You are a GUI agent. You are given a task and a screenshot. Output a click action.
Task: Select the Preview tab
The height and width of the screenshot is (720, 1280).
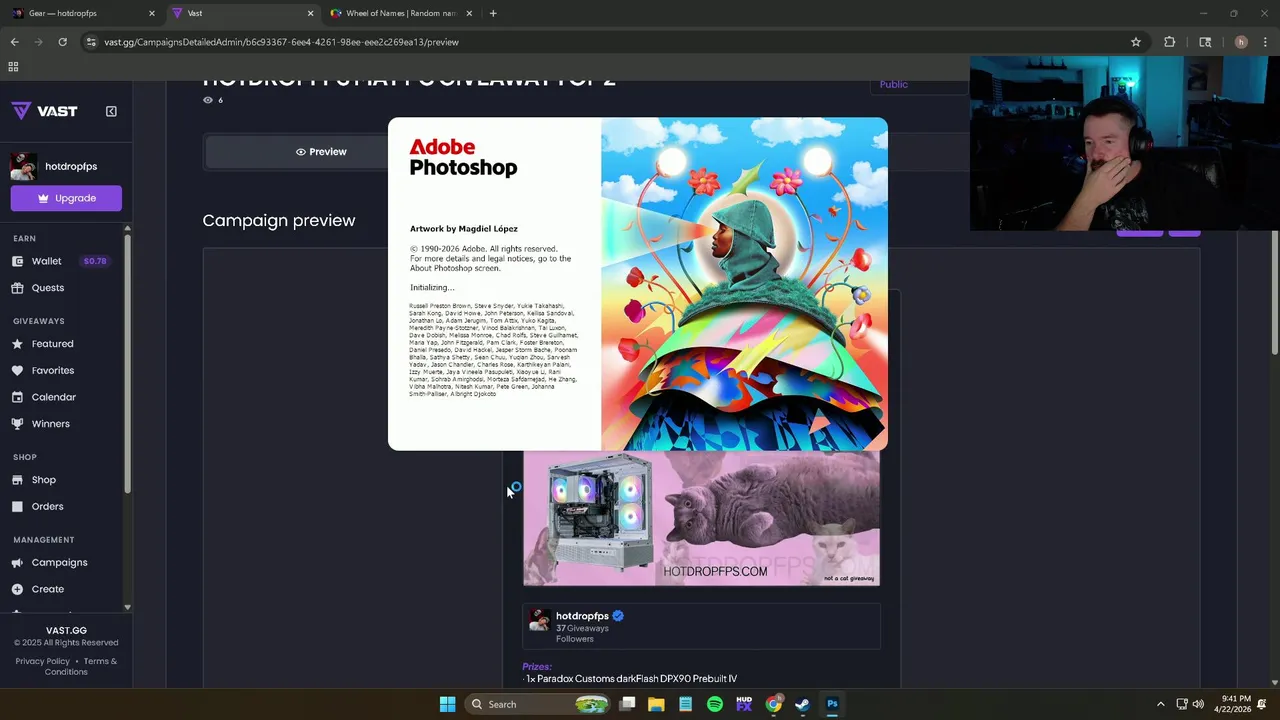(x=321, y=152)
